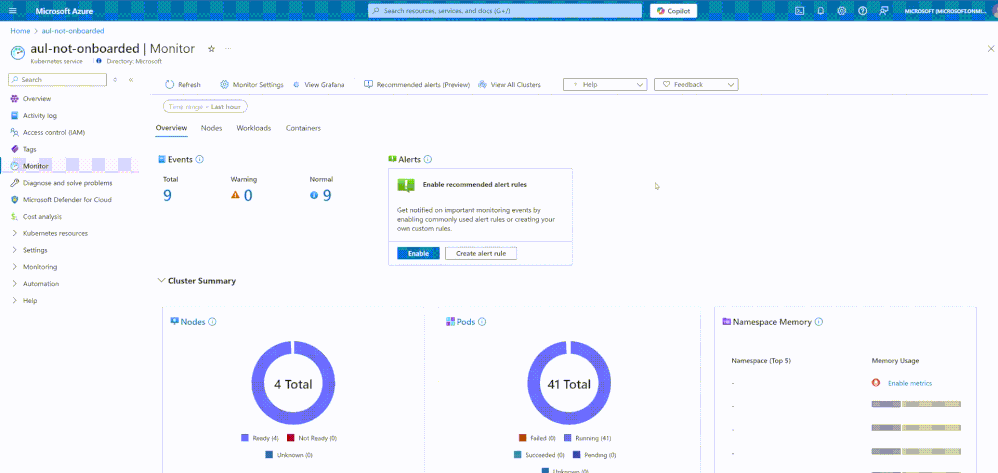Click the Total events count 9
The image size is (998, 473).
167,195
